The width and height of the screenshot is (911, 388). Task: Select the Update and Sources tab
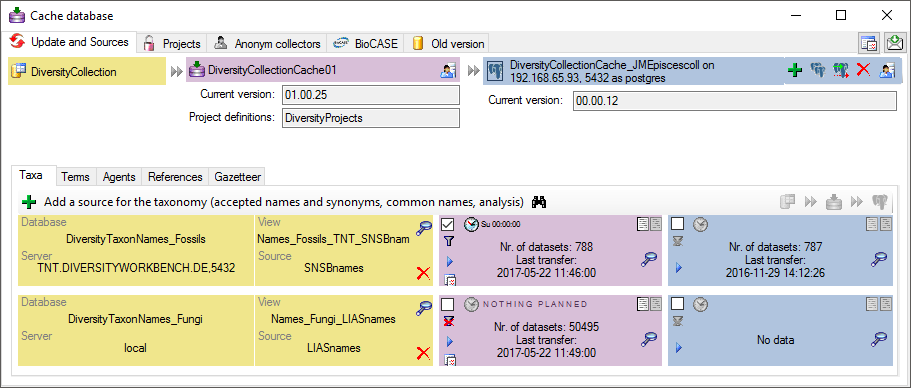pyautogui.click(x=69, y=42)
